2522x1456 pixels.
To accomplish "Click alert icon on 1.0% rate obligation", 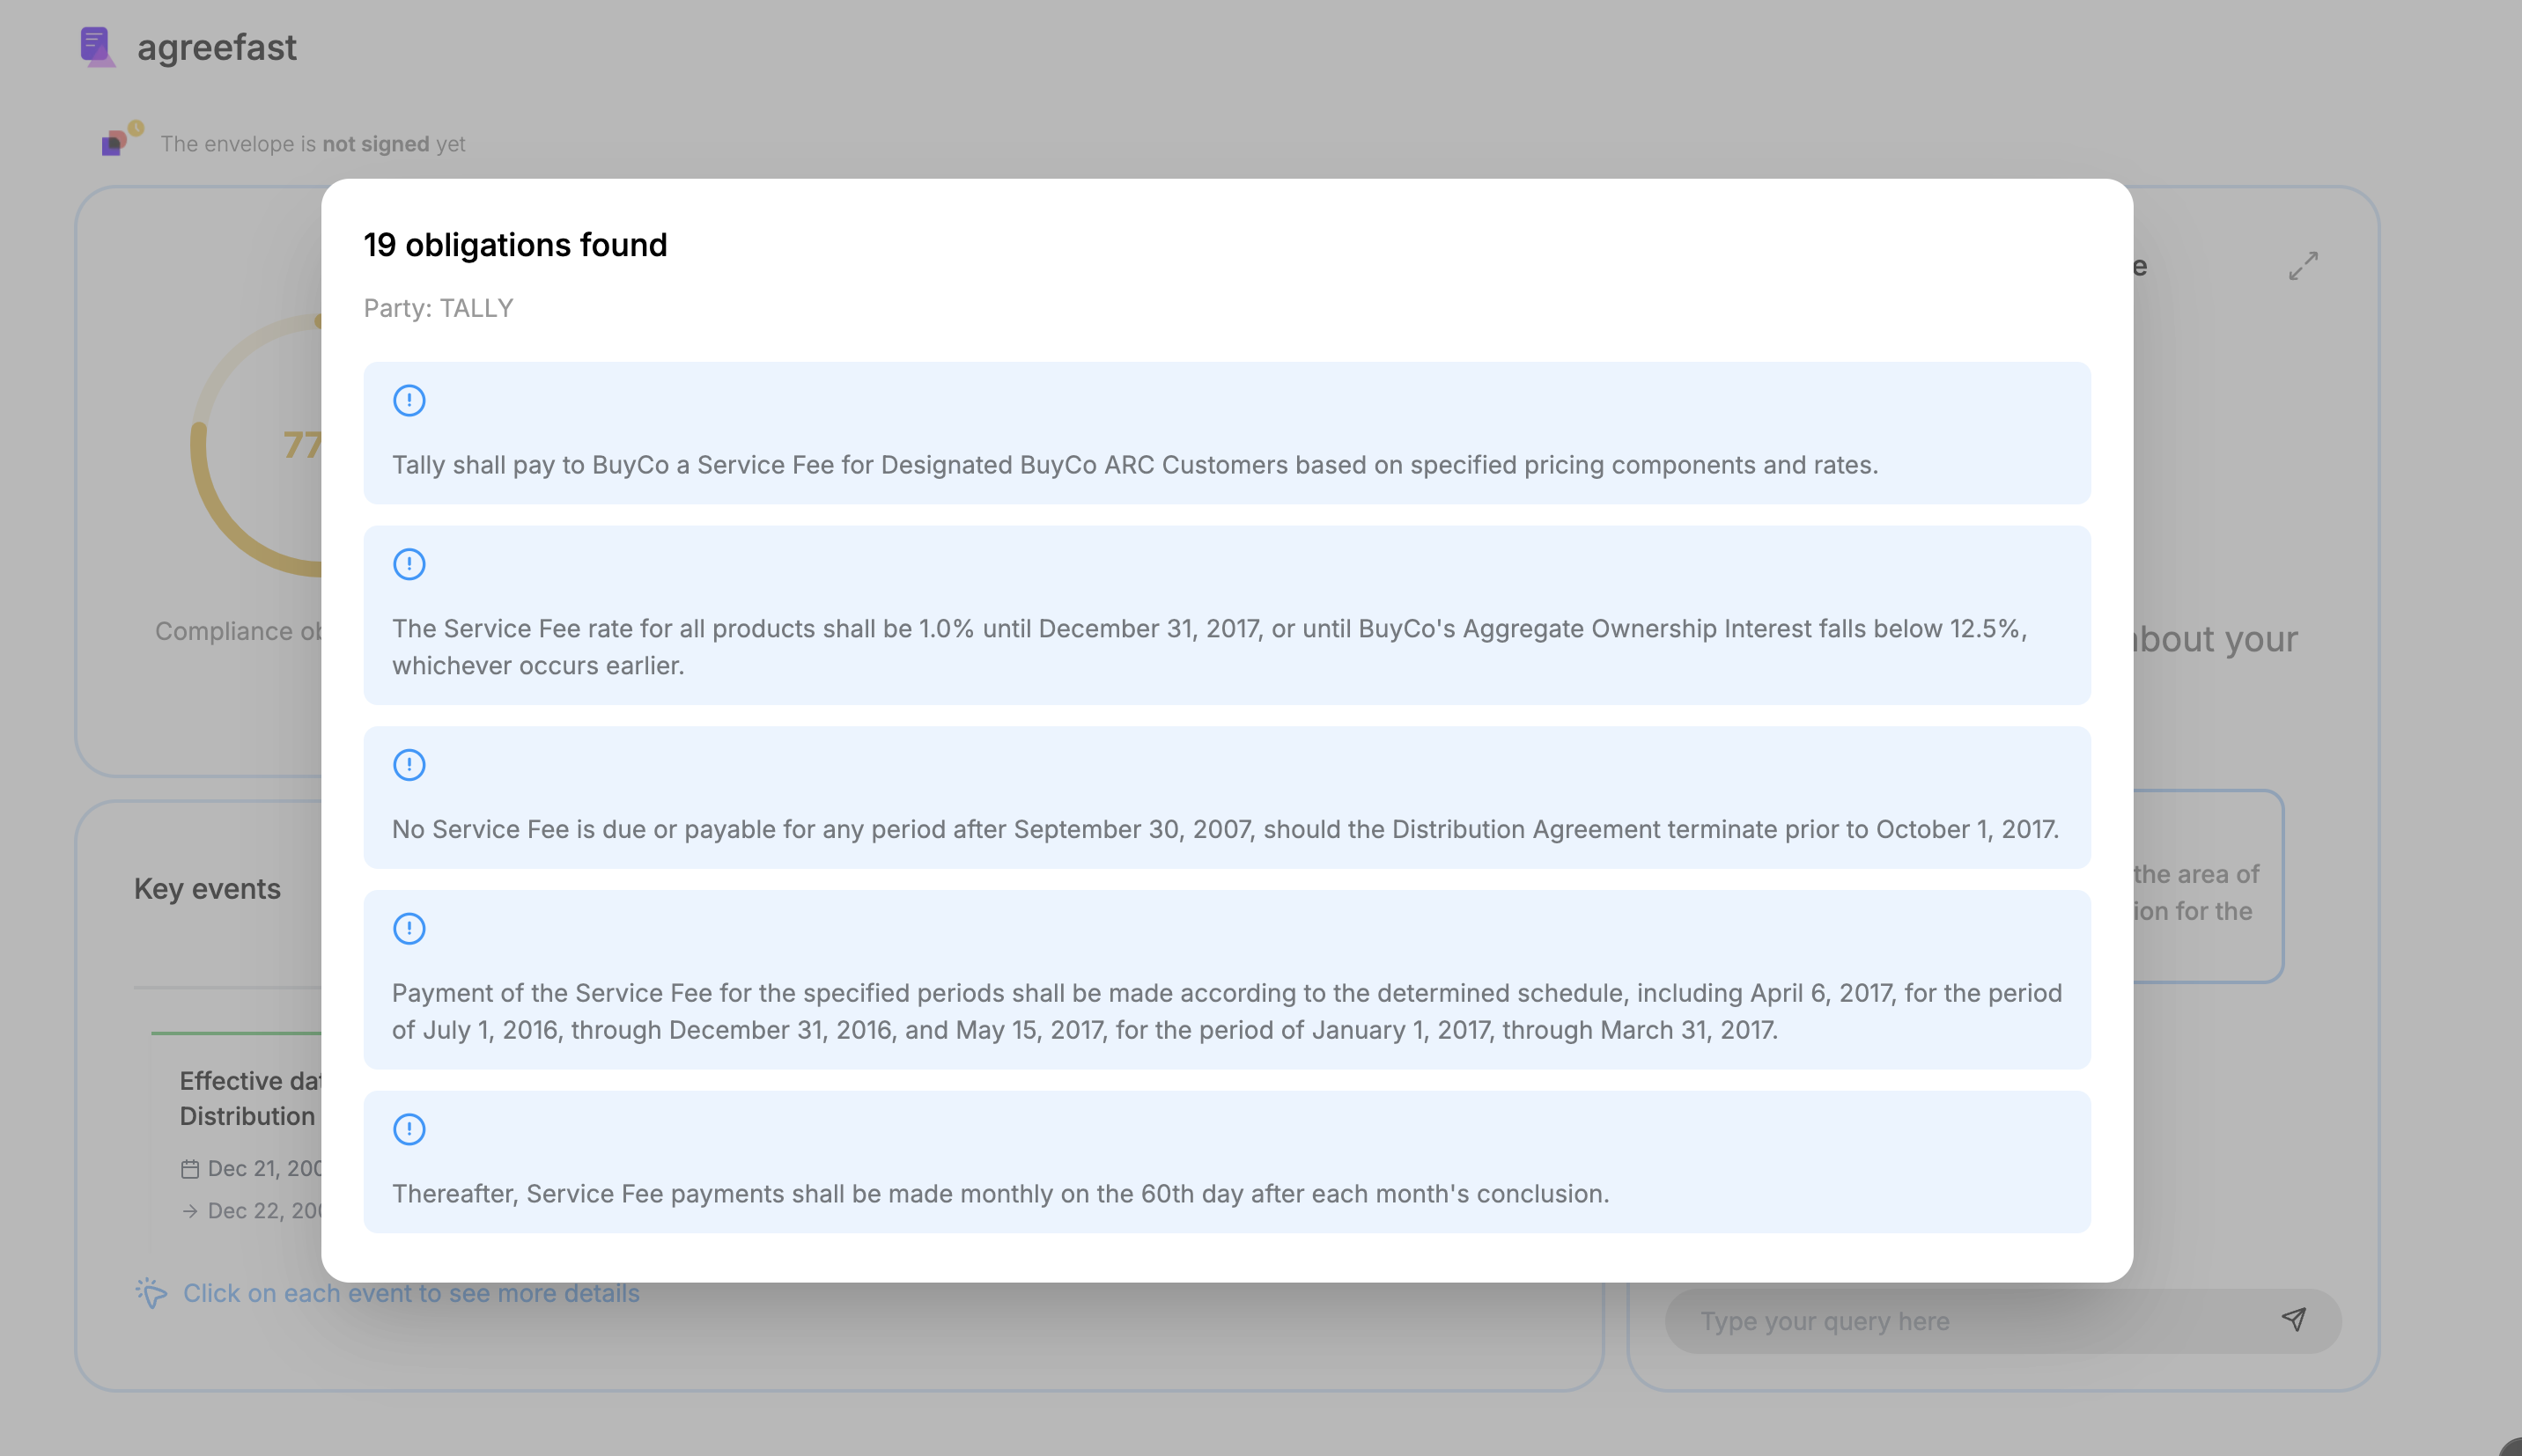I will tap(409, 565).
